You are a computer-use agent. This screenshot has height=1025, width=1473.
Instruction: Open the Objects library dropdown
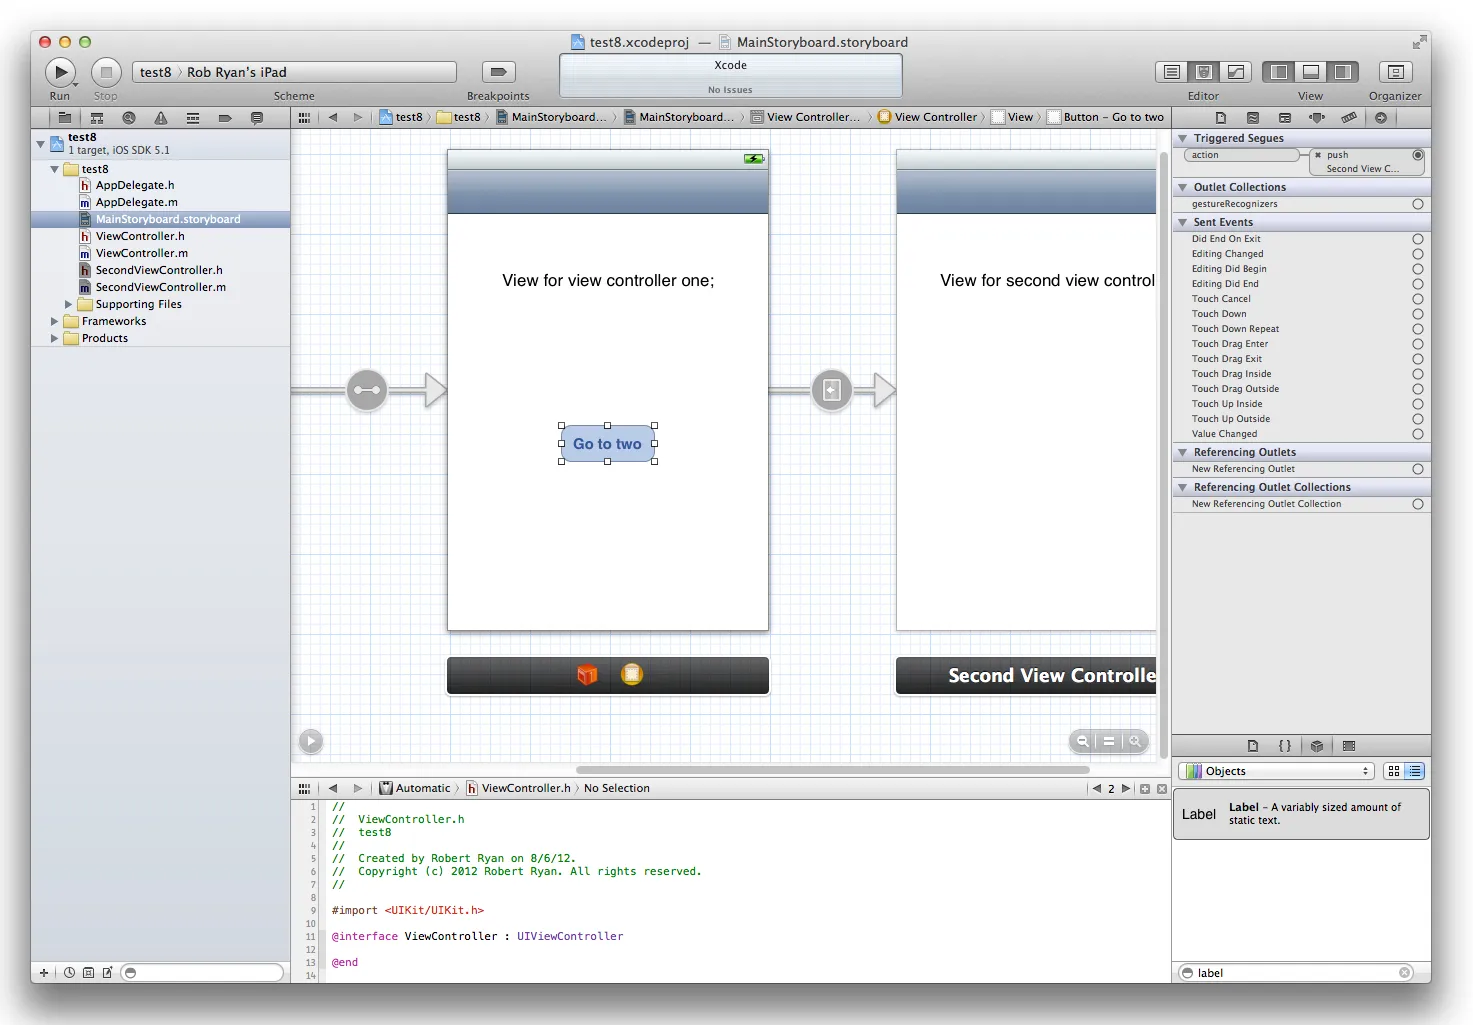pyautogui.click(x=1277, y=771)
